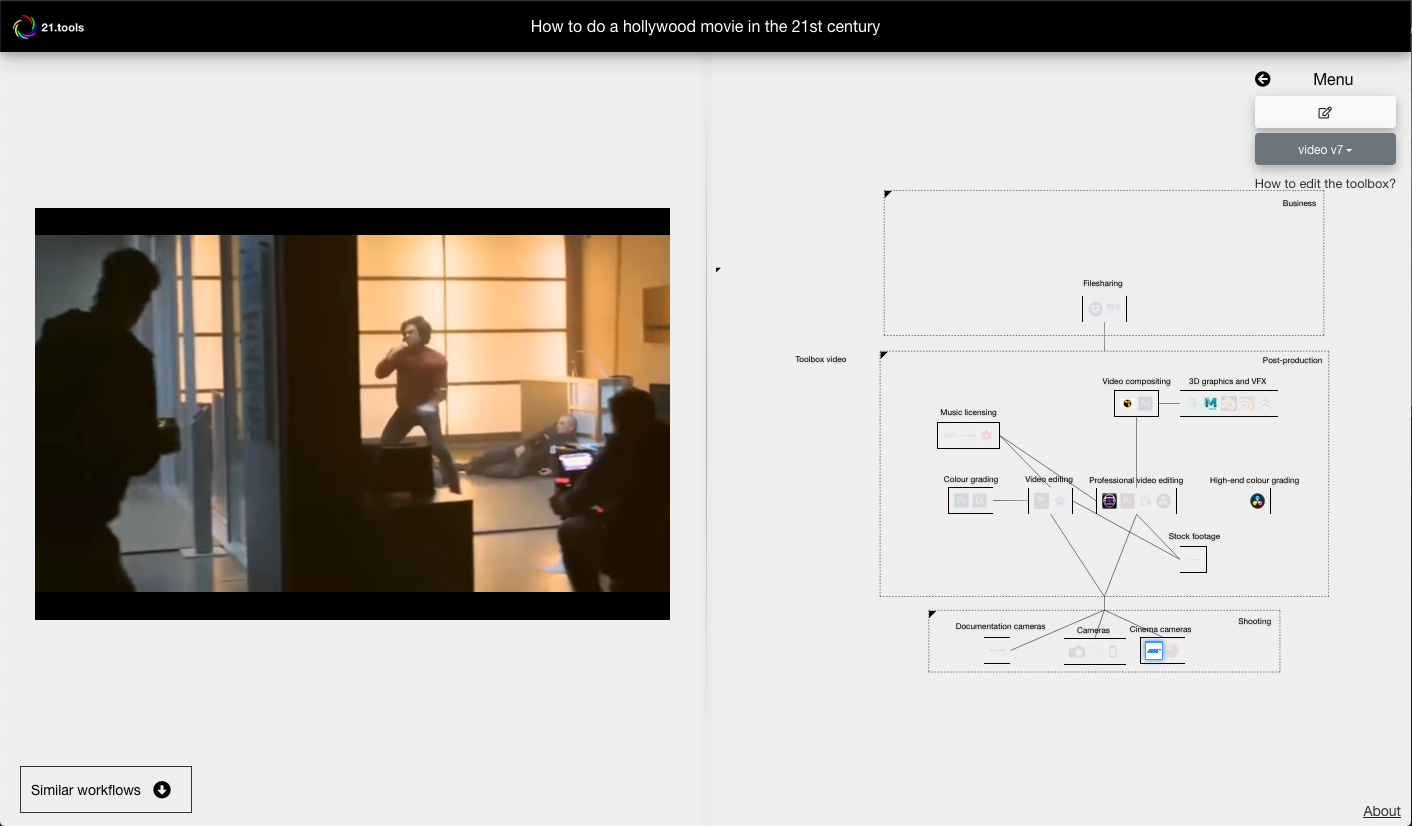Select the DSLR camera icon in Cameras
The image size is (1412, 826).
coord(1077,652)
